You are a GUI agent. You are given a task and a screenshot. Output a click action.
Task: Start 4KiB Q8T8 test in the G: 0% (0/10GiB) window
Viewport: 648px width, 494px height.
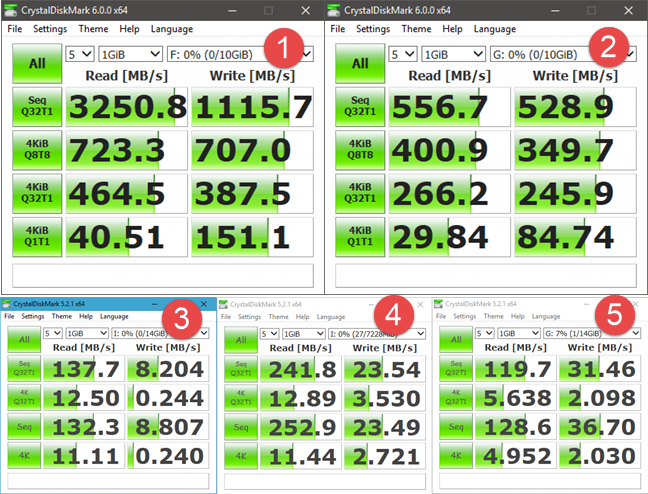click(x=360, y=150)
